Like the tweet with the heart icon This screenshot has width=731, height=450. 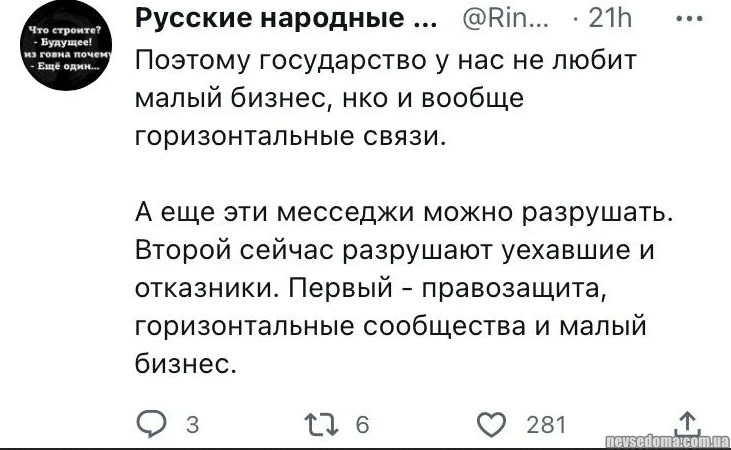tap(491, 424)
